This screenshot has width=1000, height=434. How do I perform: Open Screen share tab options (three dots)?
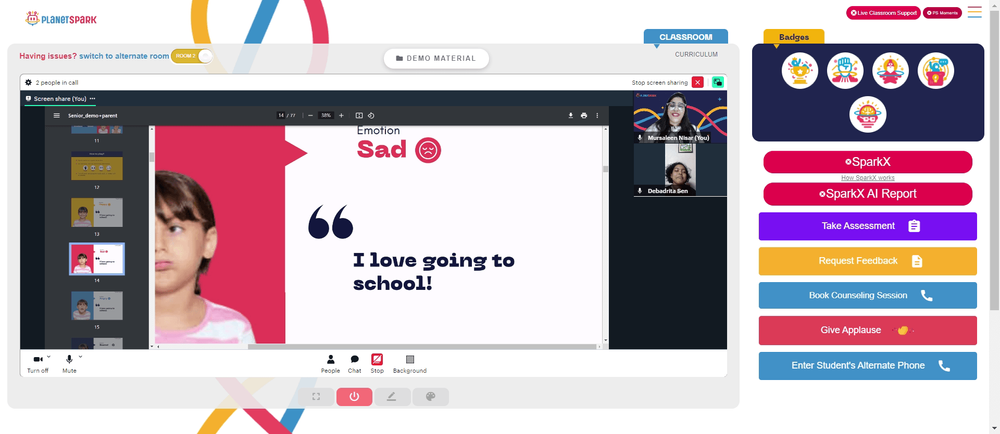(x=92, y=99)
